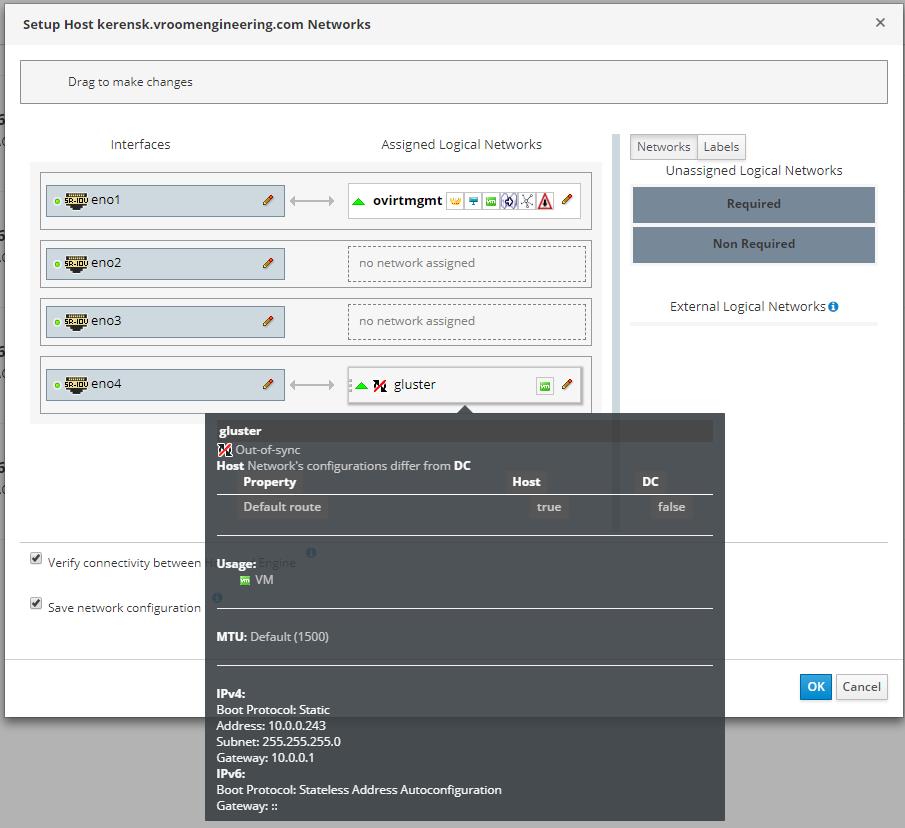
Task: Click the crown management icon on ovirtmgmt
Action: (x=454, y=201)
